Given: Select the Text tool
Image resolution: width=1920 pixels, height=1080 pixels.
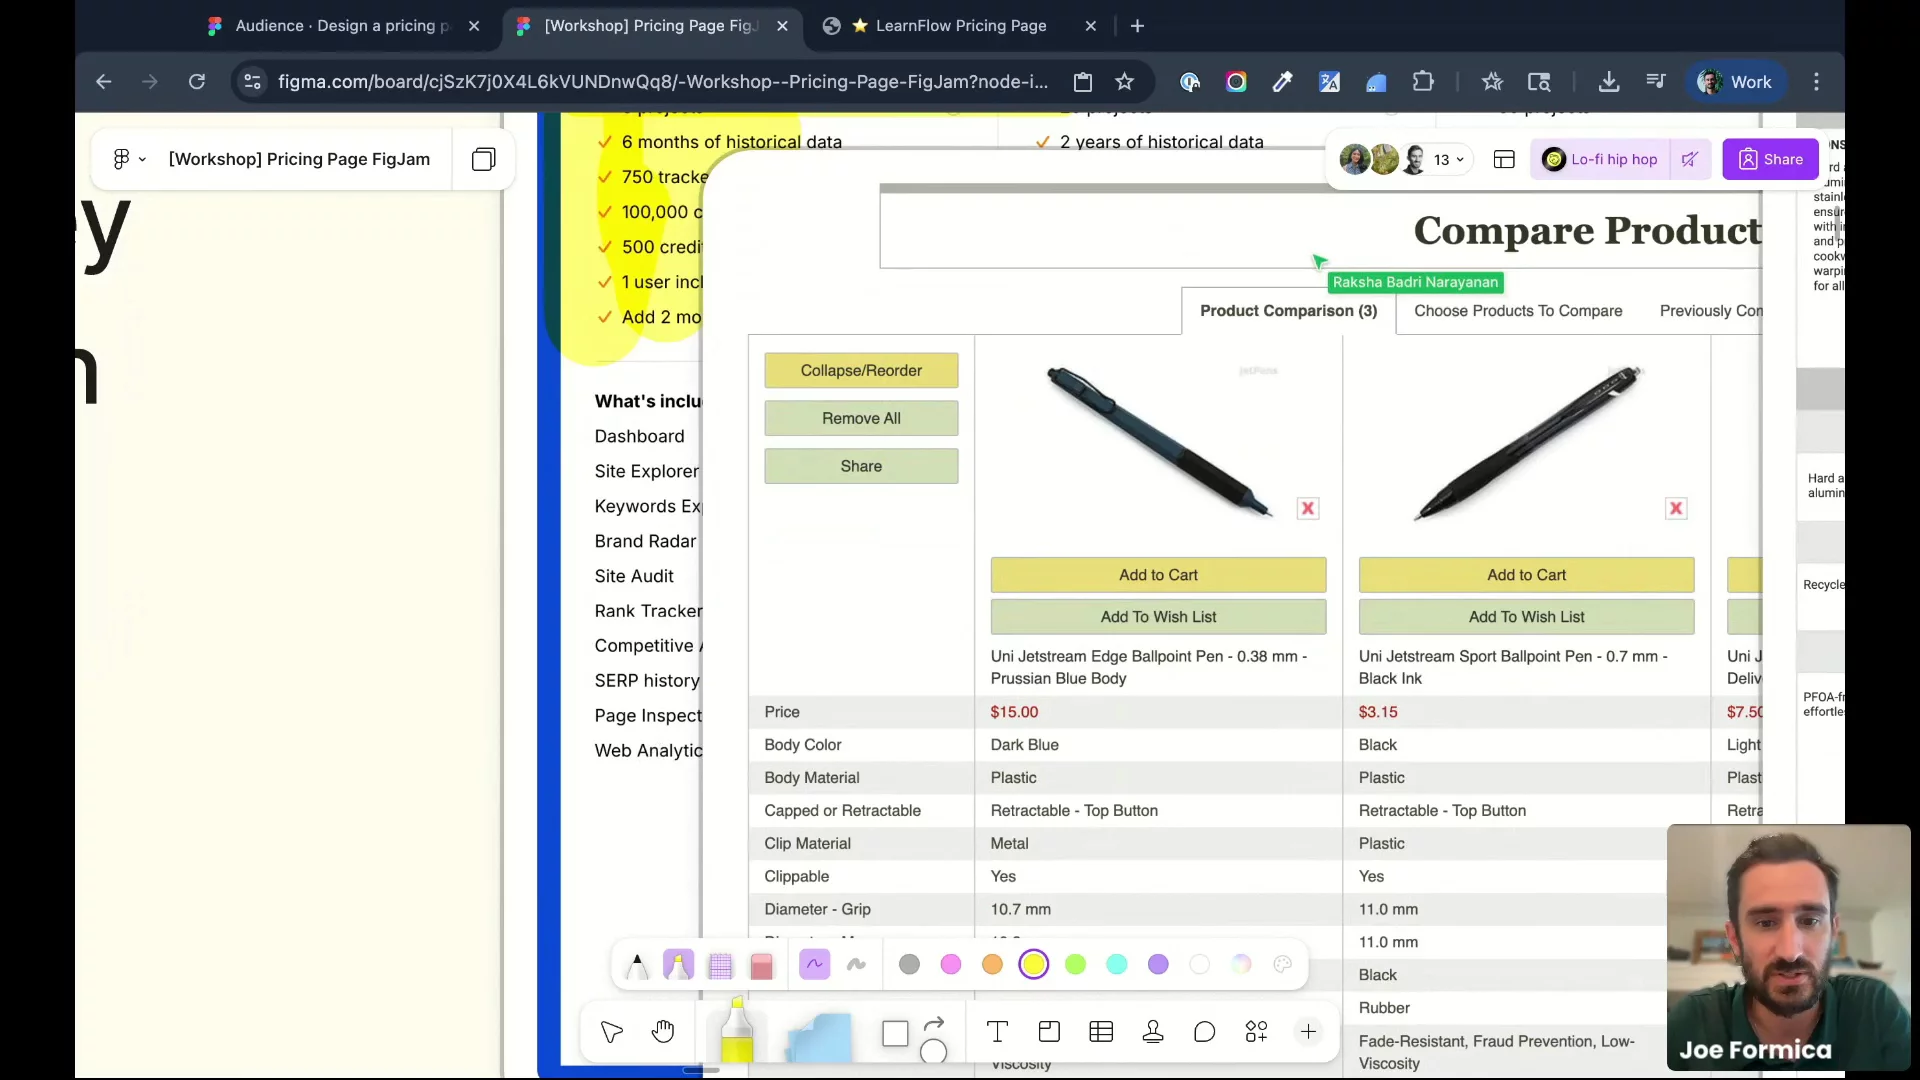Looking at the screenshot, I should [x=997, y=1032].
